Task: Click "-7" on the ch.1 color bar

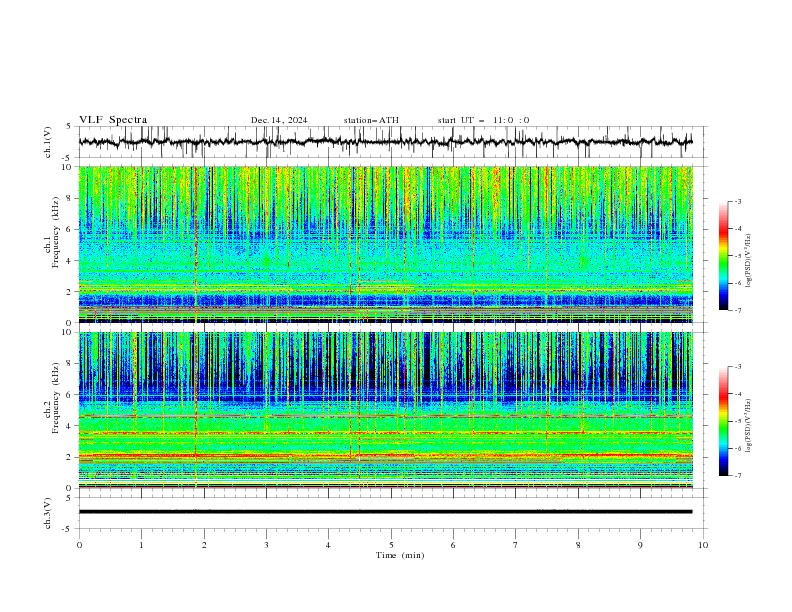Action: [x=737, y=310]
